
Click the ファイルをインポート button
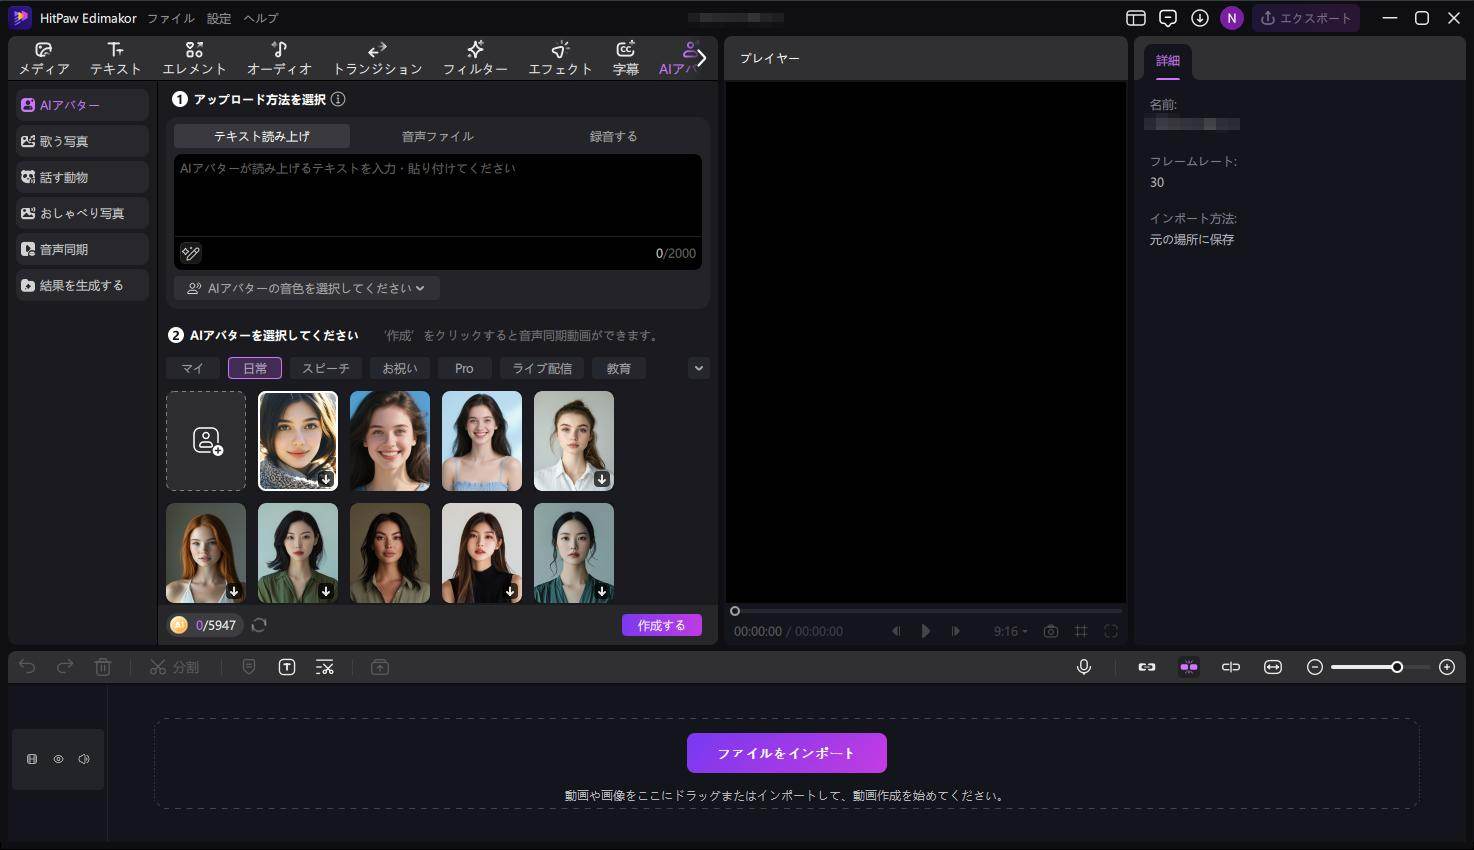point(787,753)
